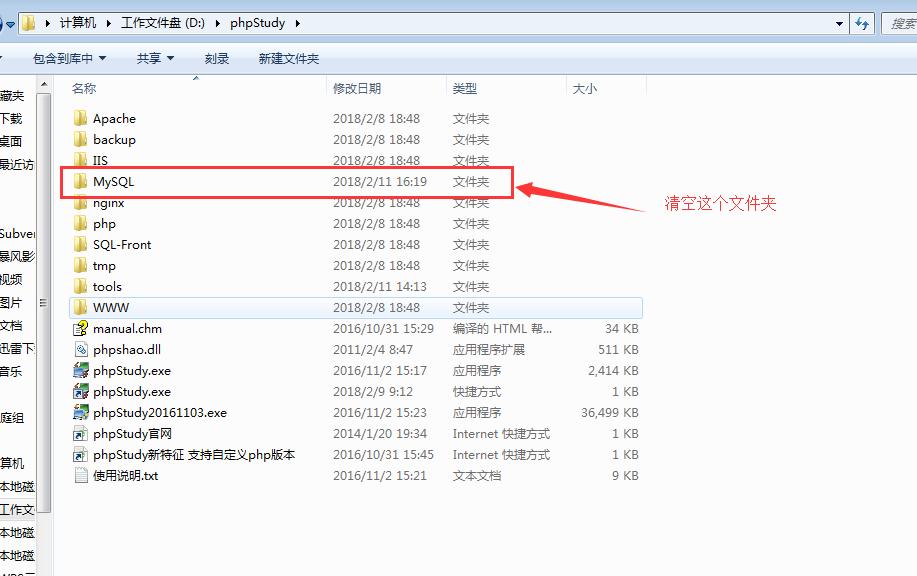This screenshot has height=576, width=917.
Task: Expand the arrow after 计算机 in breadcrumb
Action: click(x=108, y=23)
